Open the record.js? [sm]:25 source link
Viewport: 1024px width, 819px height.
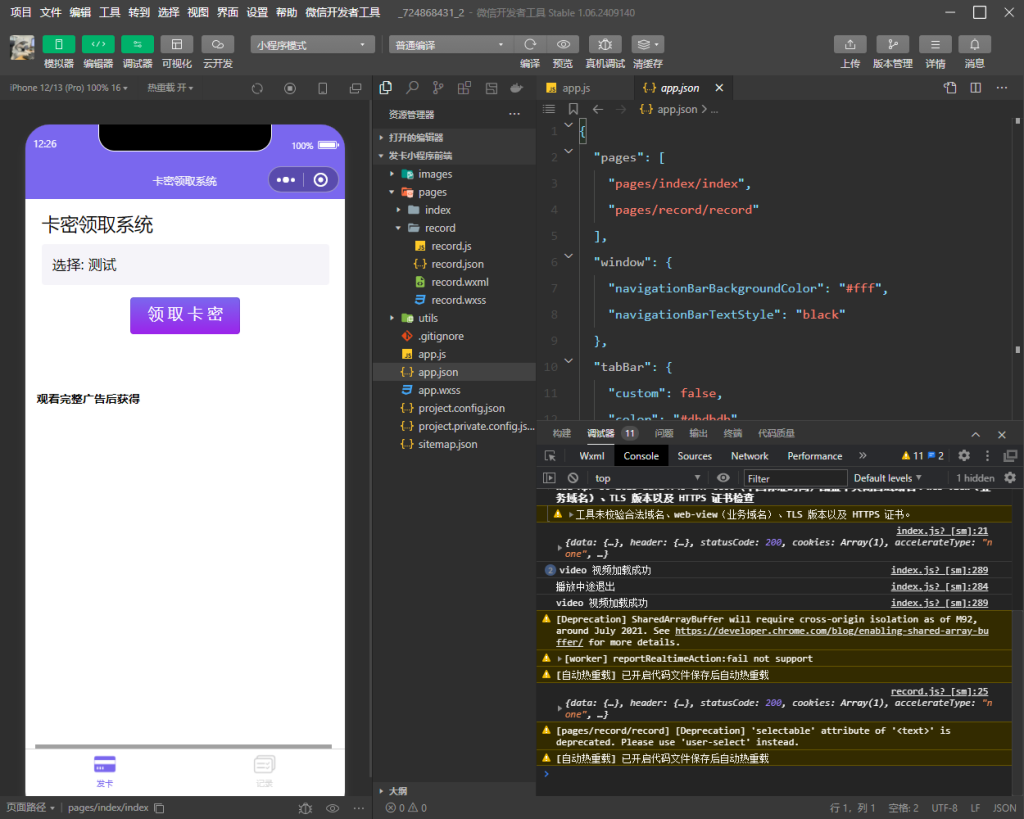[x=939, y=692]
